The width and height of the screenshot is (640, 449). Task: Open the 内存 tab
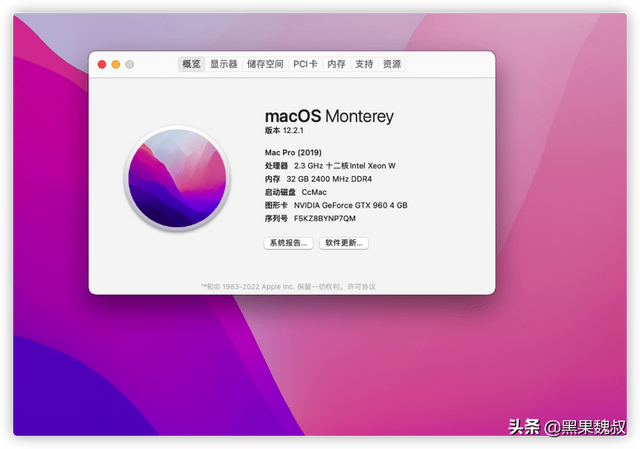tap(336, 64)
